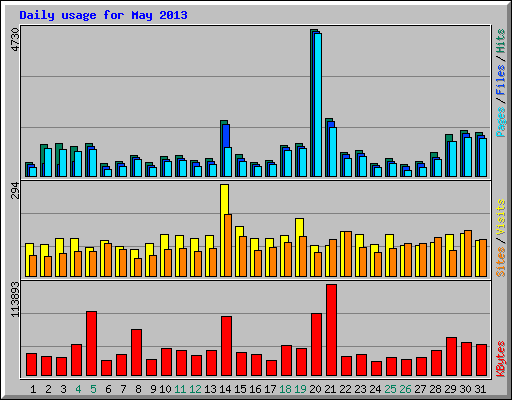Click the "Daily usage for May 2013" title
512x400 pixels.
tap(103, 15)
